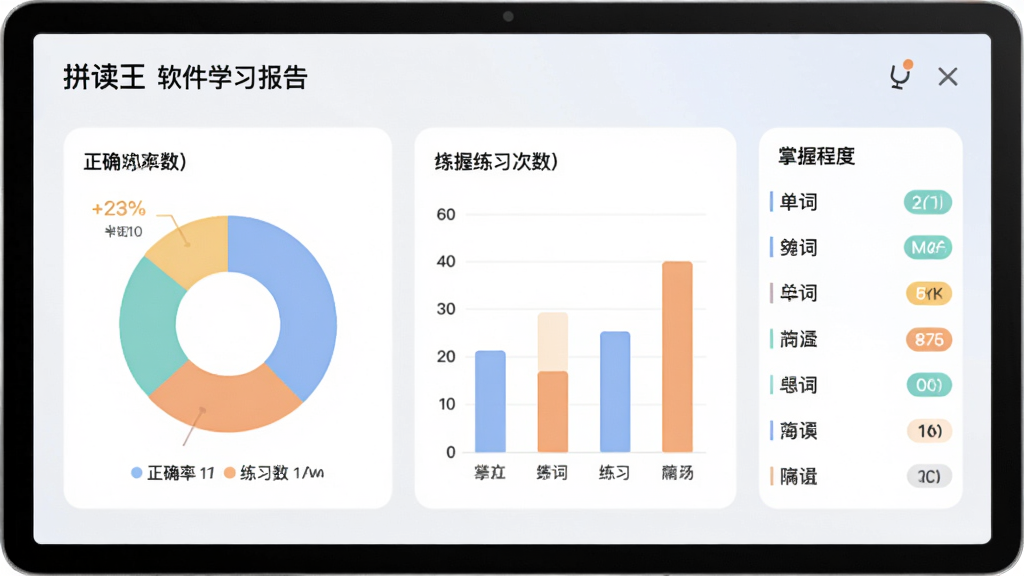Click the tallest orange bar reaching 40
The image size is (1024, 576).
click(677, 357)
